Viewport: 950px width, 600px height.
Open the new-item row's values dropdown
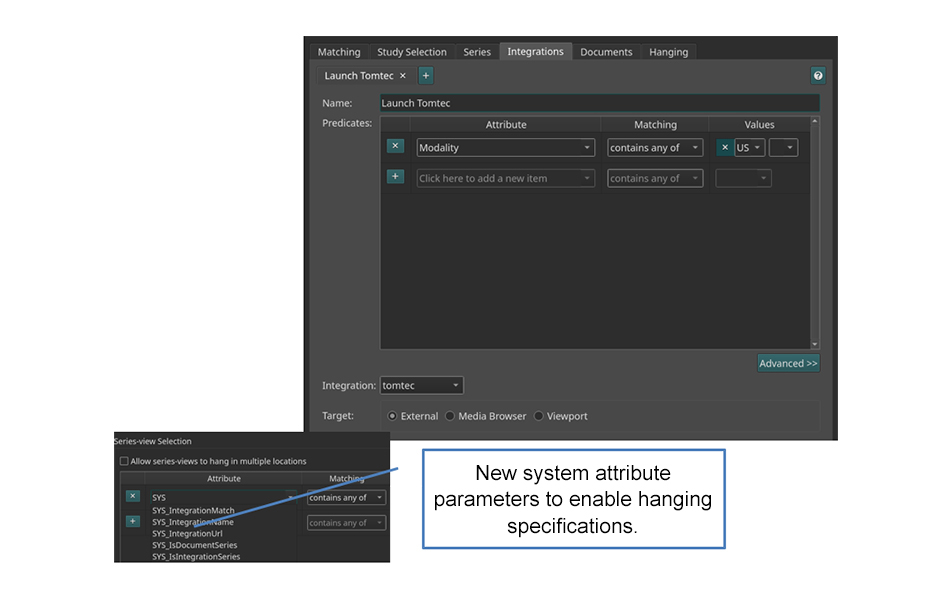pos(743,178)
